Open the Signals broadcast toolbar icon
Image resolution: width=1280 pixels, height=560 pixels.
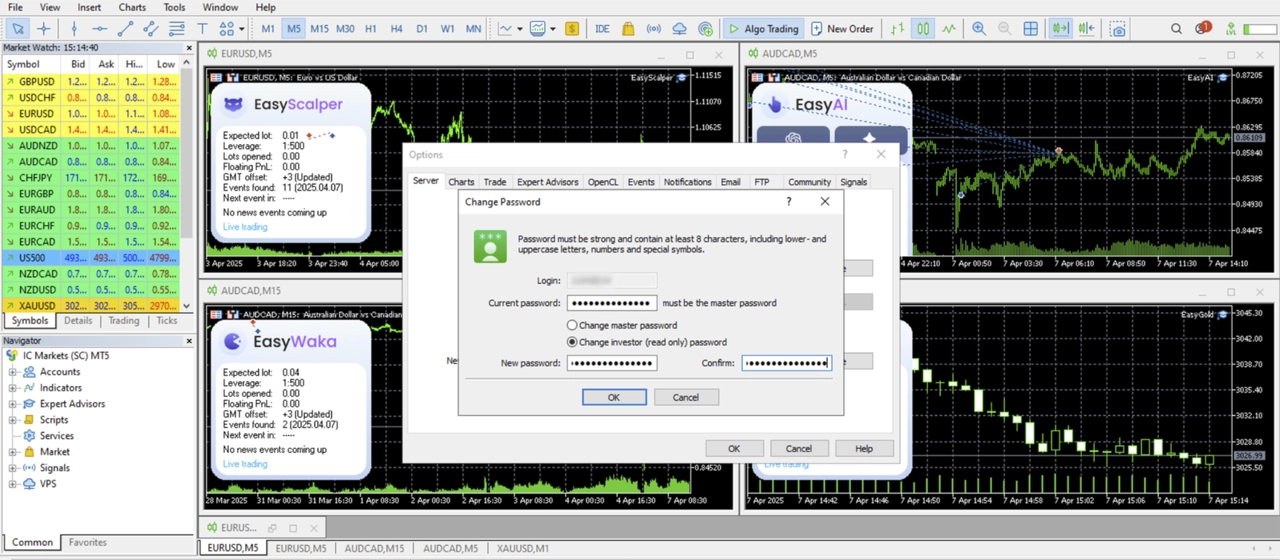tap(654, 29)
